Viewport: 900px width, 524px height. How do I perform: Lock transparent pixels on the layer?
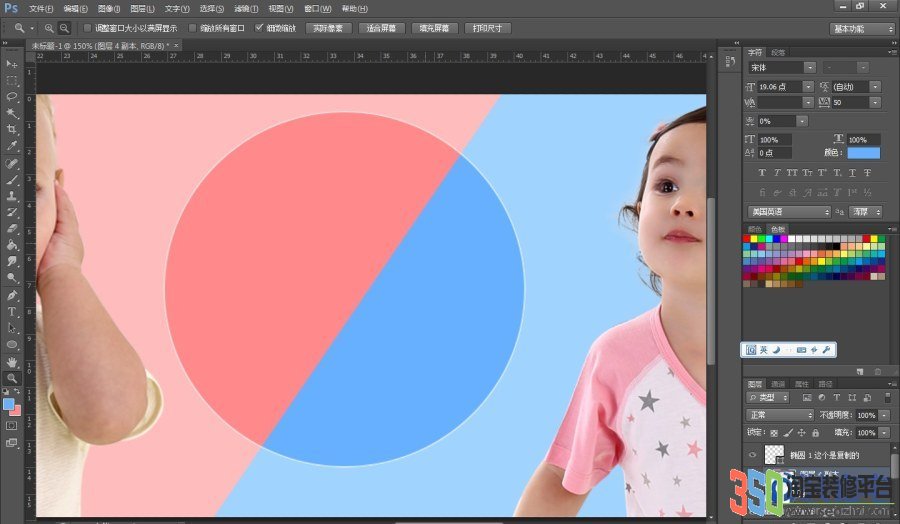pyautogui.click(x=774, y=433)
